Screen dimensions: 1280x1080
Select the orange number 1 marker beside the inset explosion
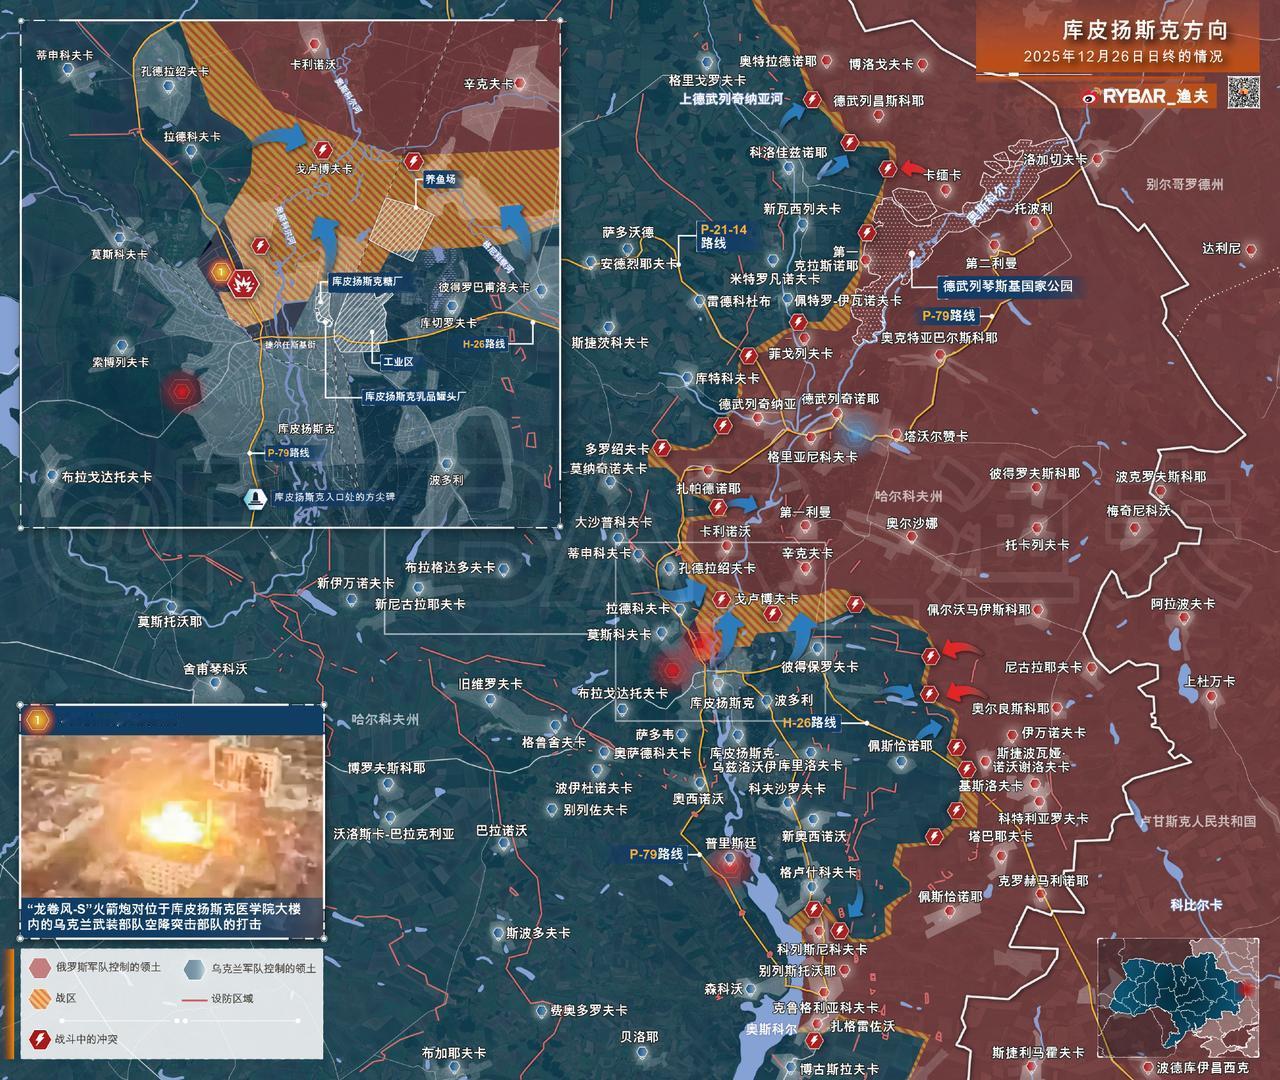click(220, 270)
